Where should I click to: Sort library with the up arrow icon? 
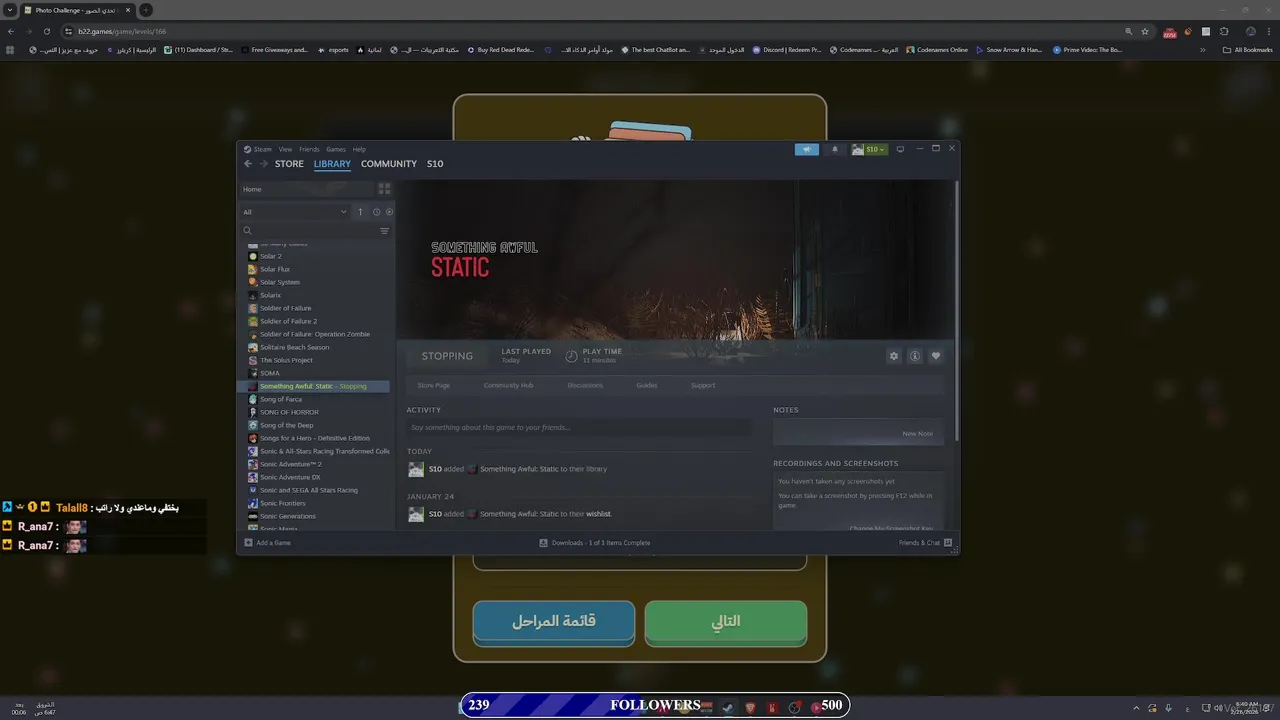(x=361, y=212)
